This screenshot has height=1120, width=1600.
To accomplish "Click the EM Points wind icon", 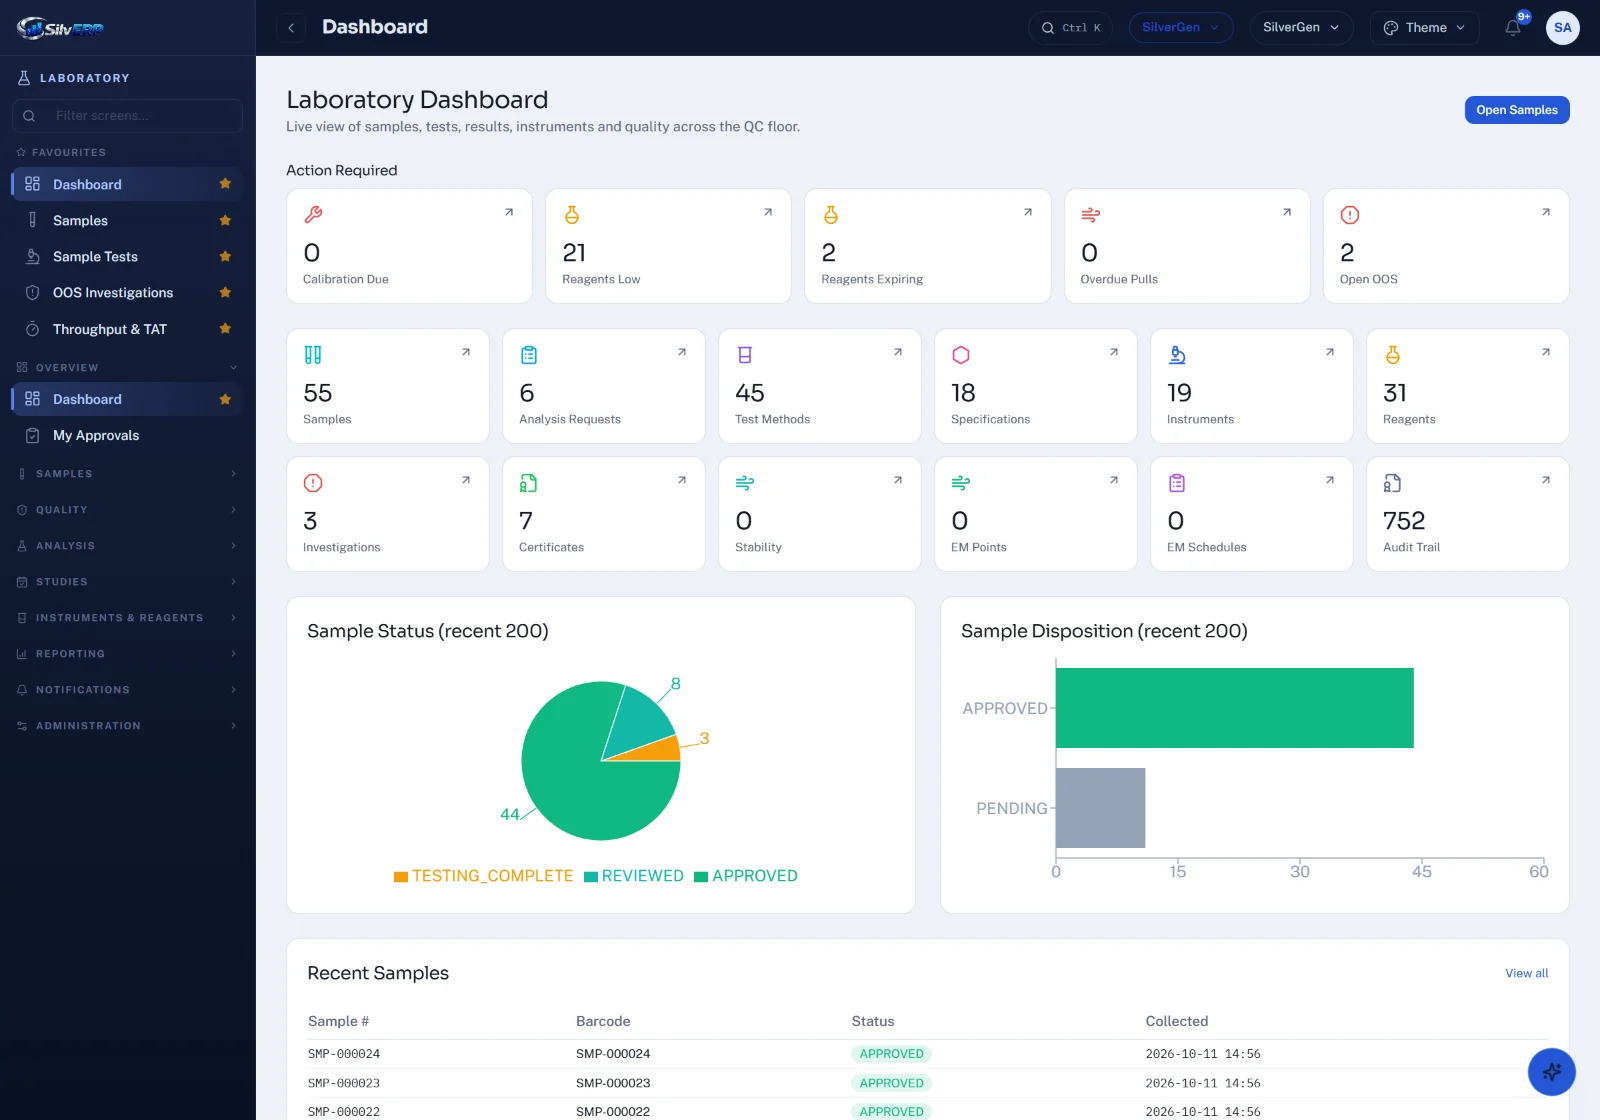I will (961, 483).
